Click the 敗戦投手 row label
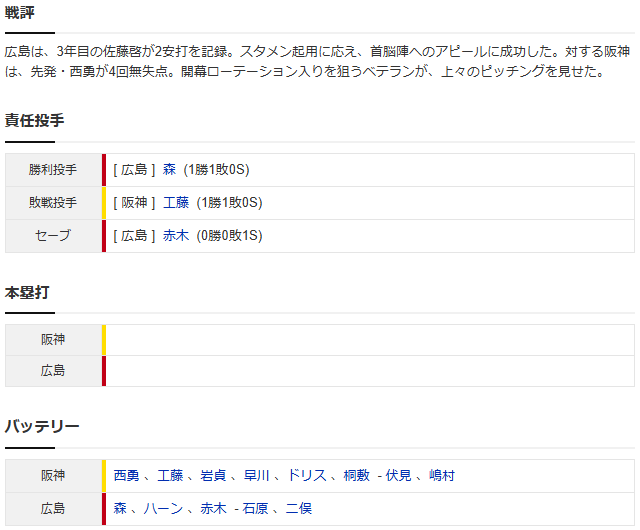This screenshot has height=530, width=640. coord(53,203)
